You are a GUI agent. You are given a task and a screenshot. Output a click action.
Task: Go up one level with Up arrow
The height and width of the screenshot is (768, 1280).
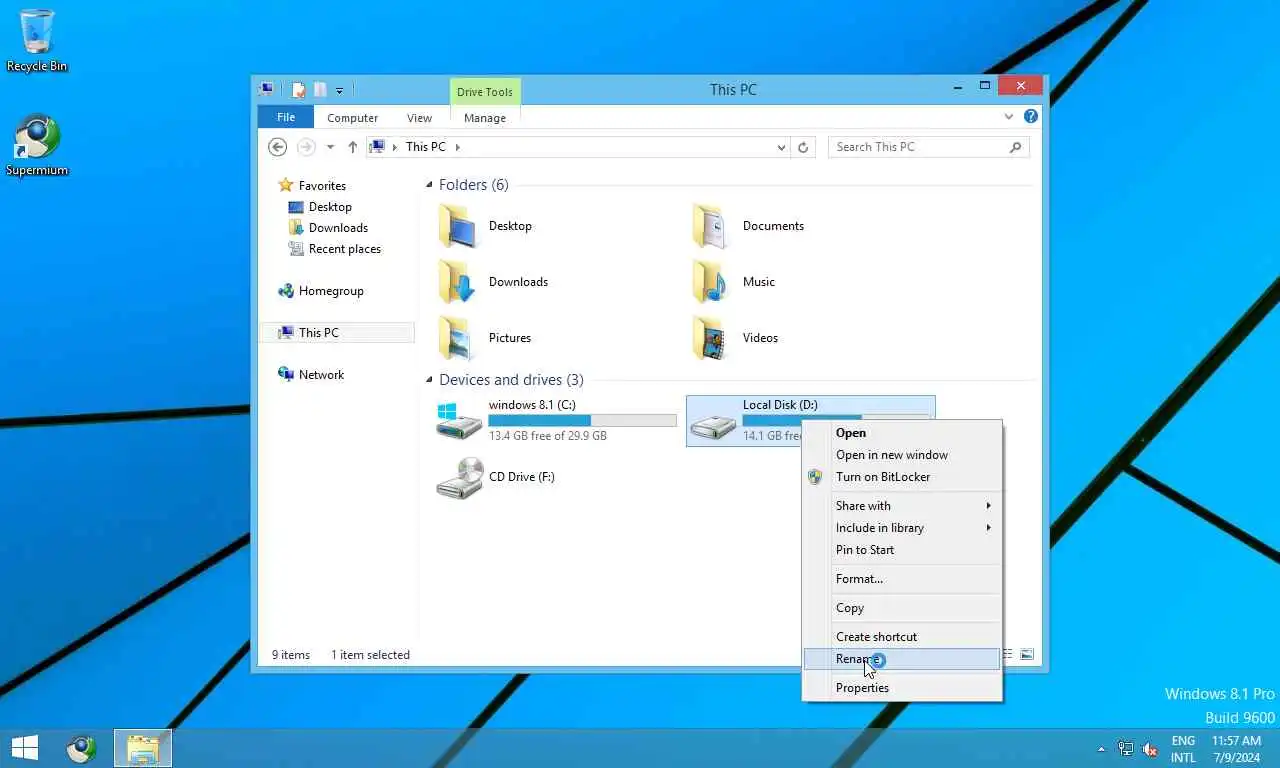pyautogui.click(x=352, y=147)
